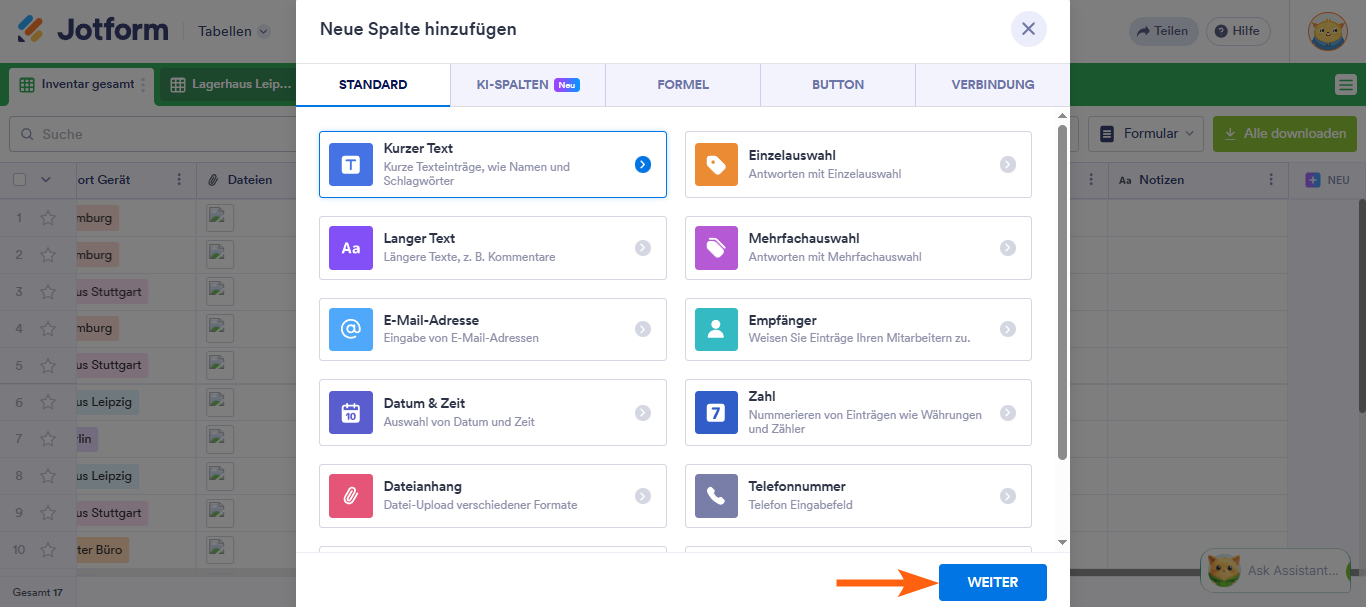Click the WEITER button
The width and height of the screenshot is (1366, 607).
(993, 582)
